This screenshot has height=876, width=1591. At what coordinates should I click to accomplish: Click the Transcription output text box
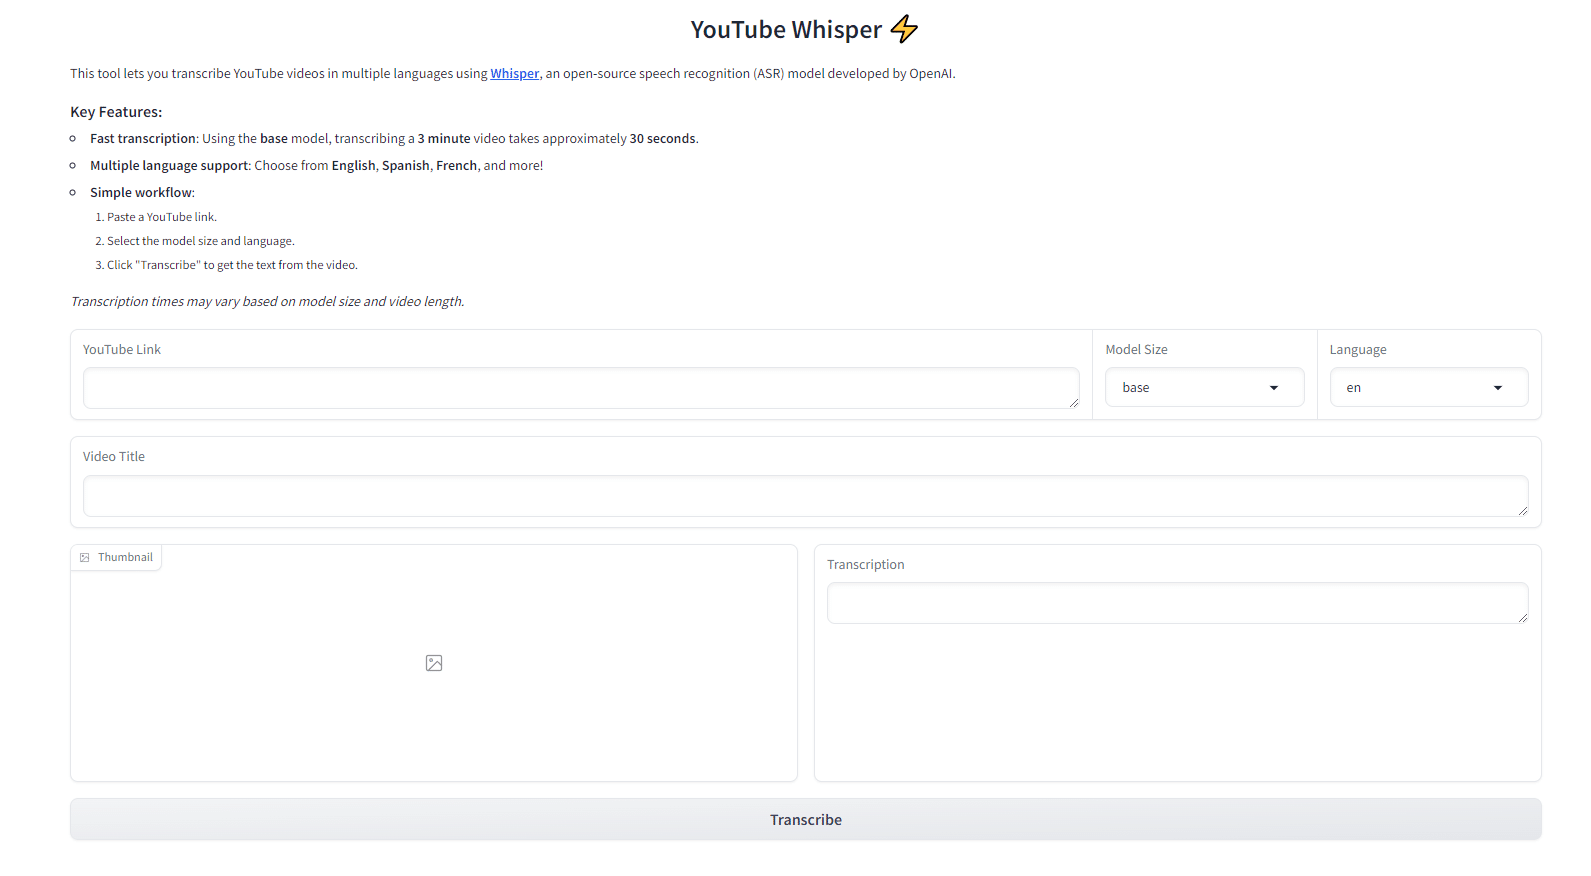point(1177,603)
